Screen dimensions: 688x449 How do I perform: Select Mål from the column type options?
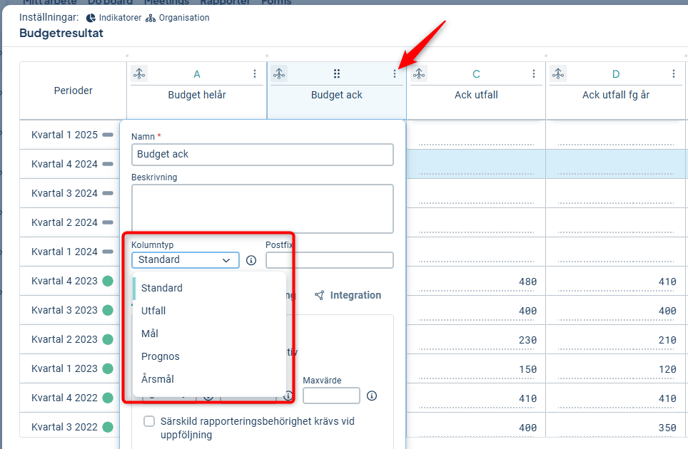[x=149, y=333]
